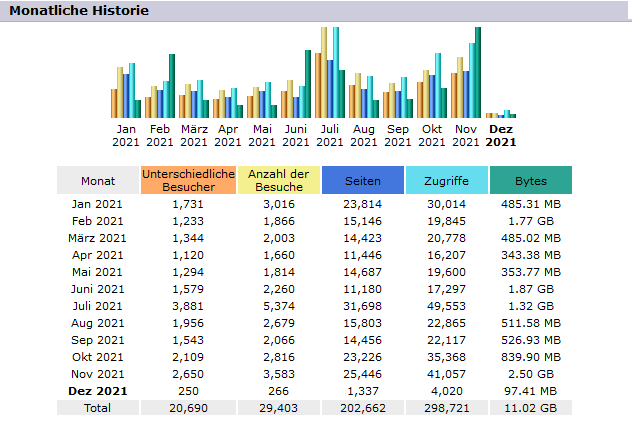This screenshot has width=632, height=431.
Task: Select the 202,662 total Seiten value
Action: click(x=362, y=408)
